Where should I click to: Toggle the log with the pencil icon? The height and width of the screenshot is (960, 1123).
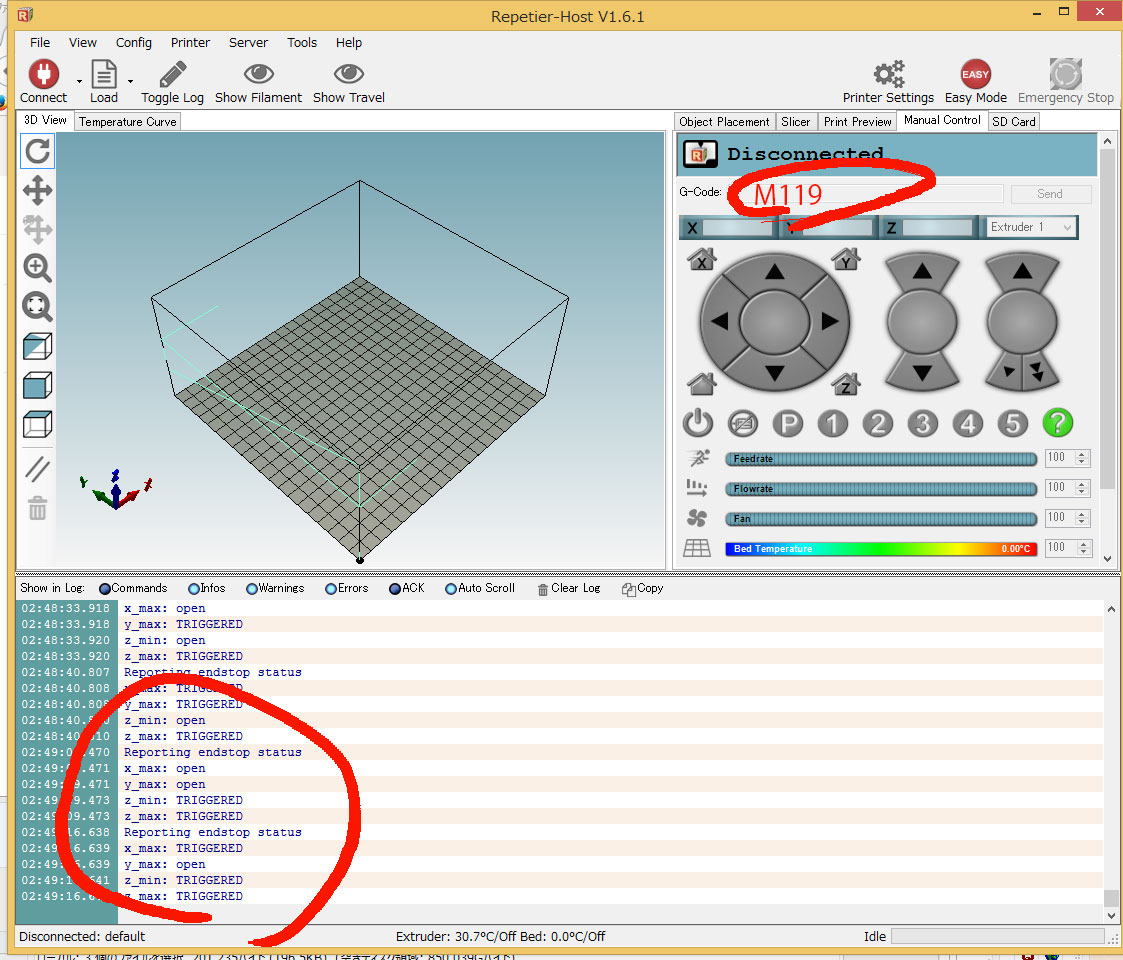pyautogui.click(x=173, y=75)
